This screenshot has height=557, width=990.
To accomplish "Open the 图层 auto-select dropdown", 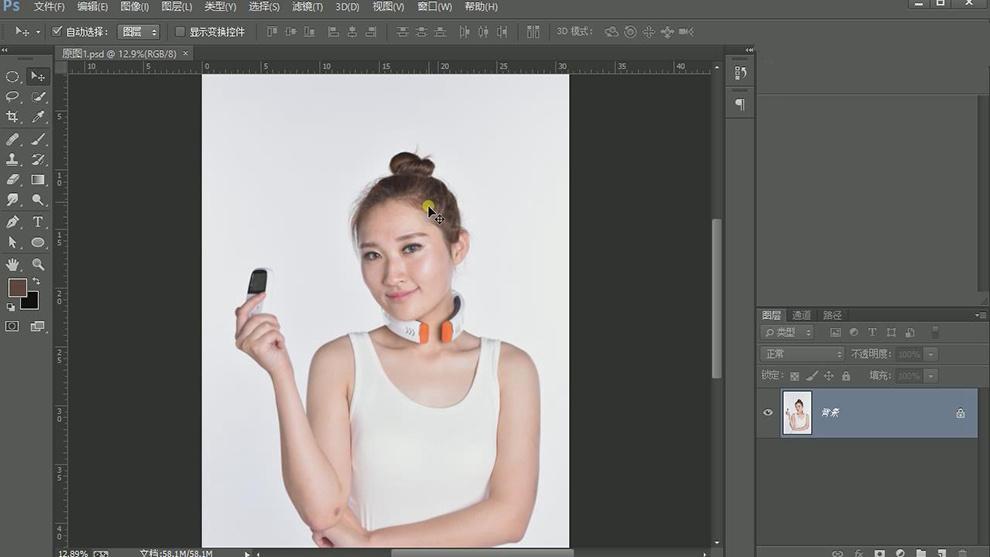I will pos(138,32).
